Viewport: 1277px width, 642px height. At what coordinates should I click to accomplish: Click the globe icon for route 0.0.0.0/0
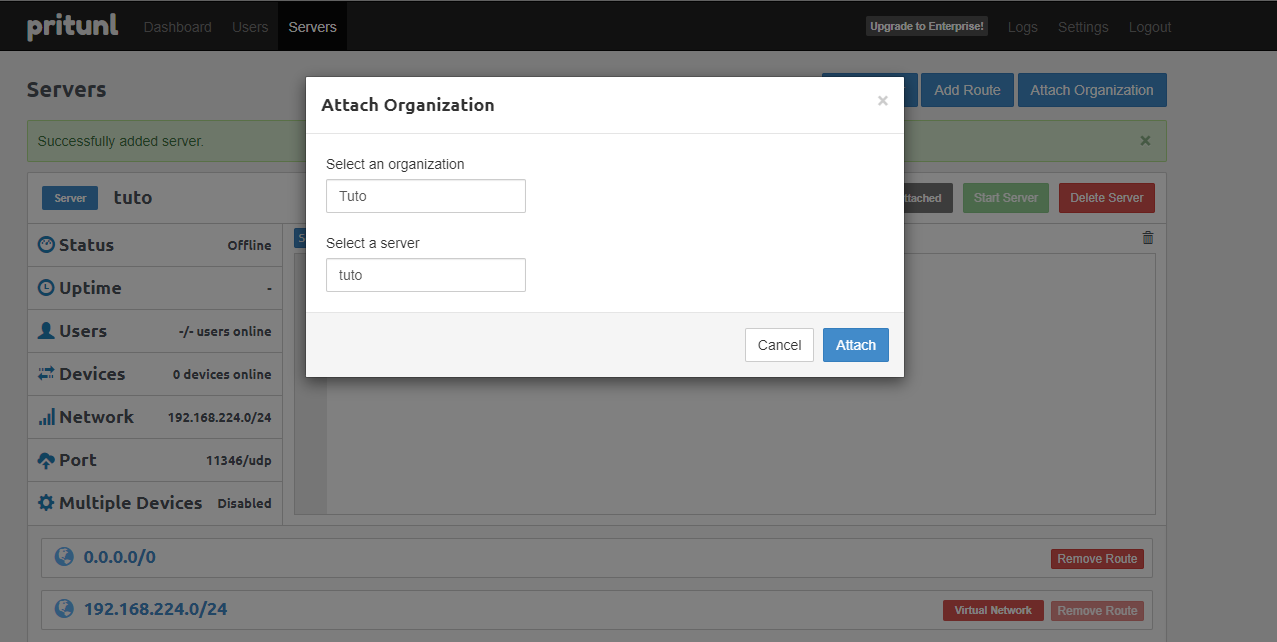pos(65,557)
